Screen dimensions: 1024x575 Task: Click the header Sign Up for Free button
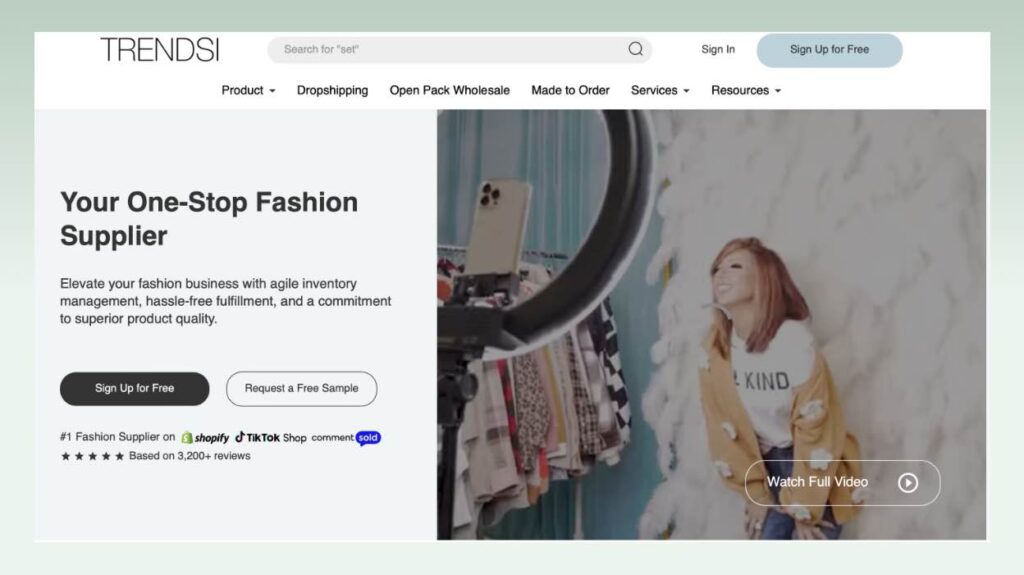(x=829, y=50)
